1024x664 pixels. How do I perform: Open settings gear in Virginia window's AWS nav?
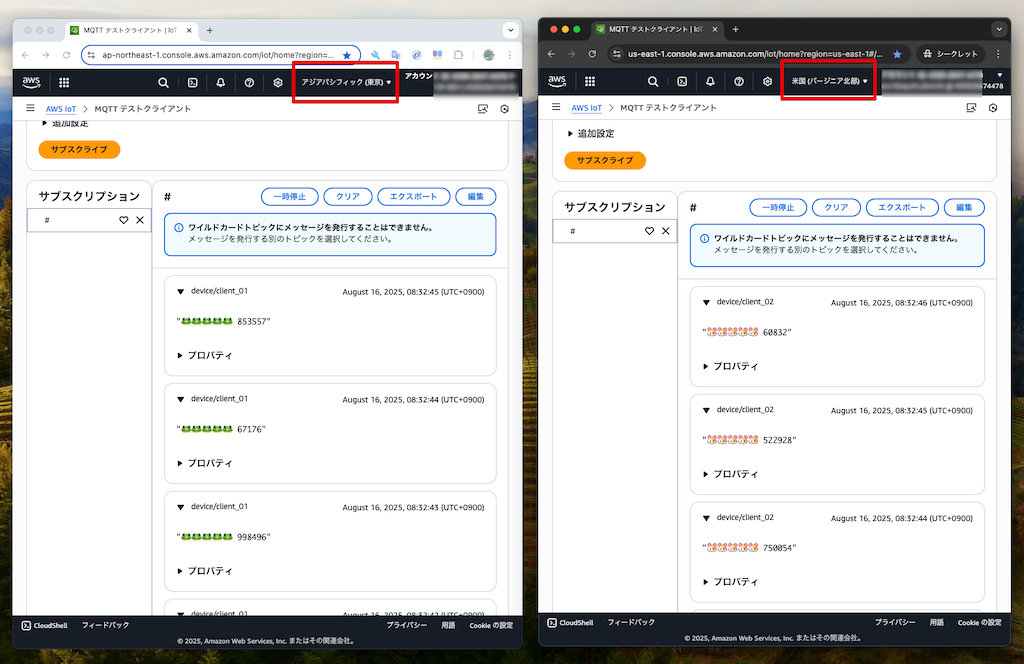(767, 81)
